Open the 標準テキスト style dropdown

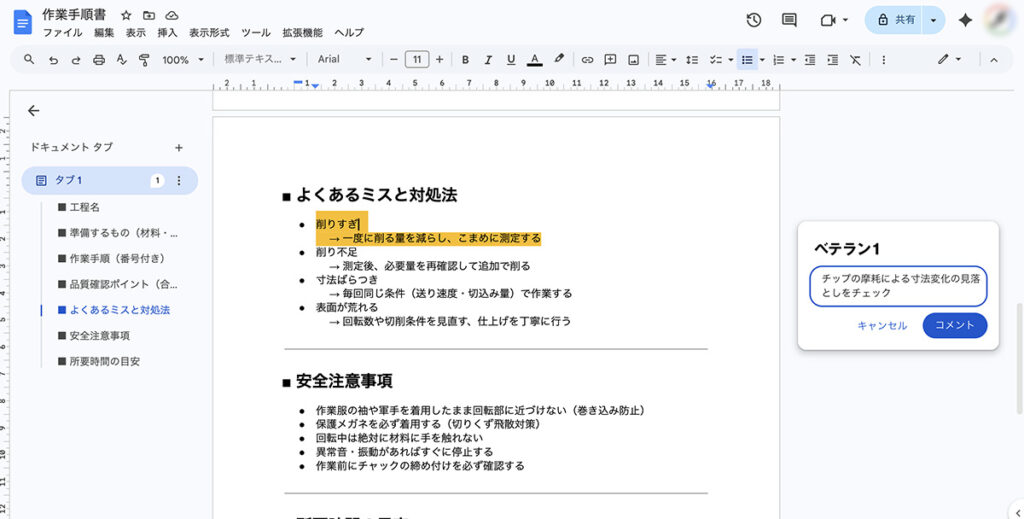[260, 59]
